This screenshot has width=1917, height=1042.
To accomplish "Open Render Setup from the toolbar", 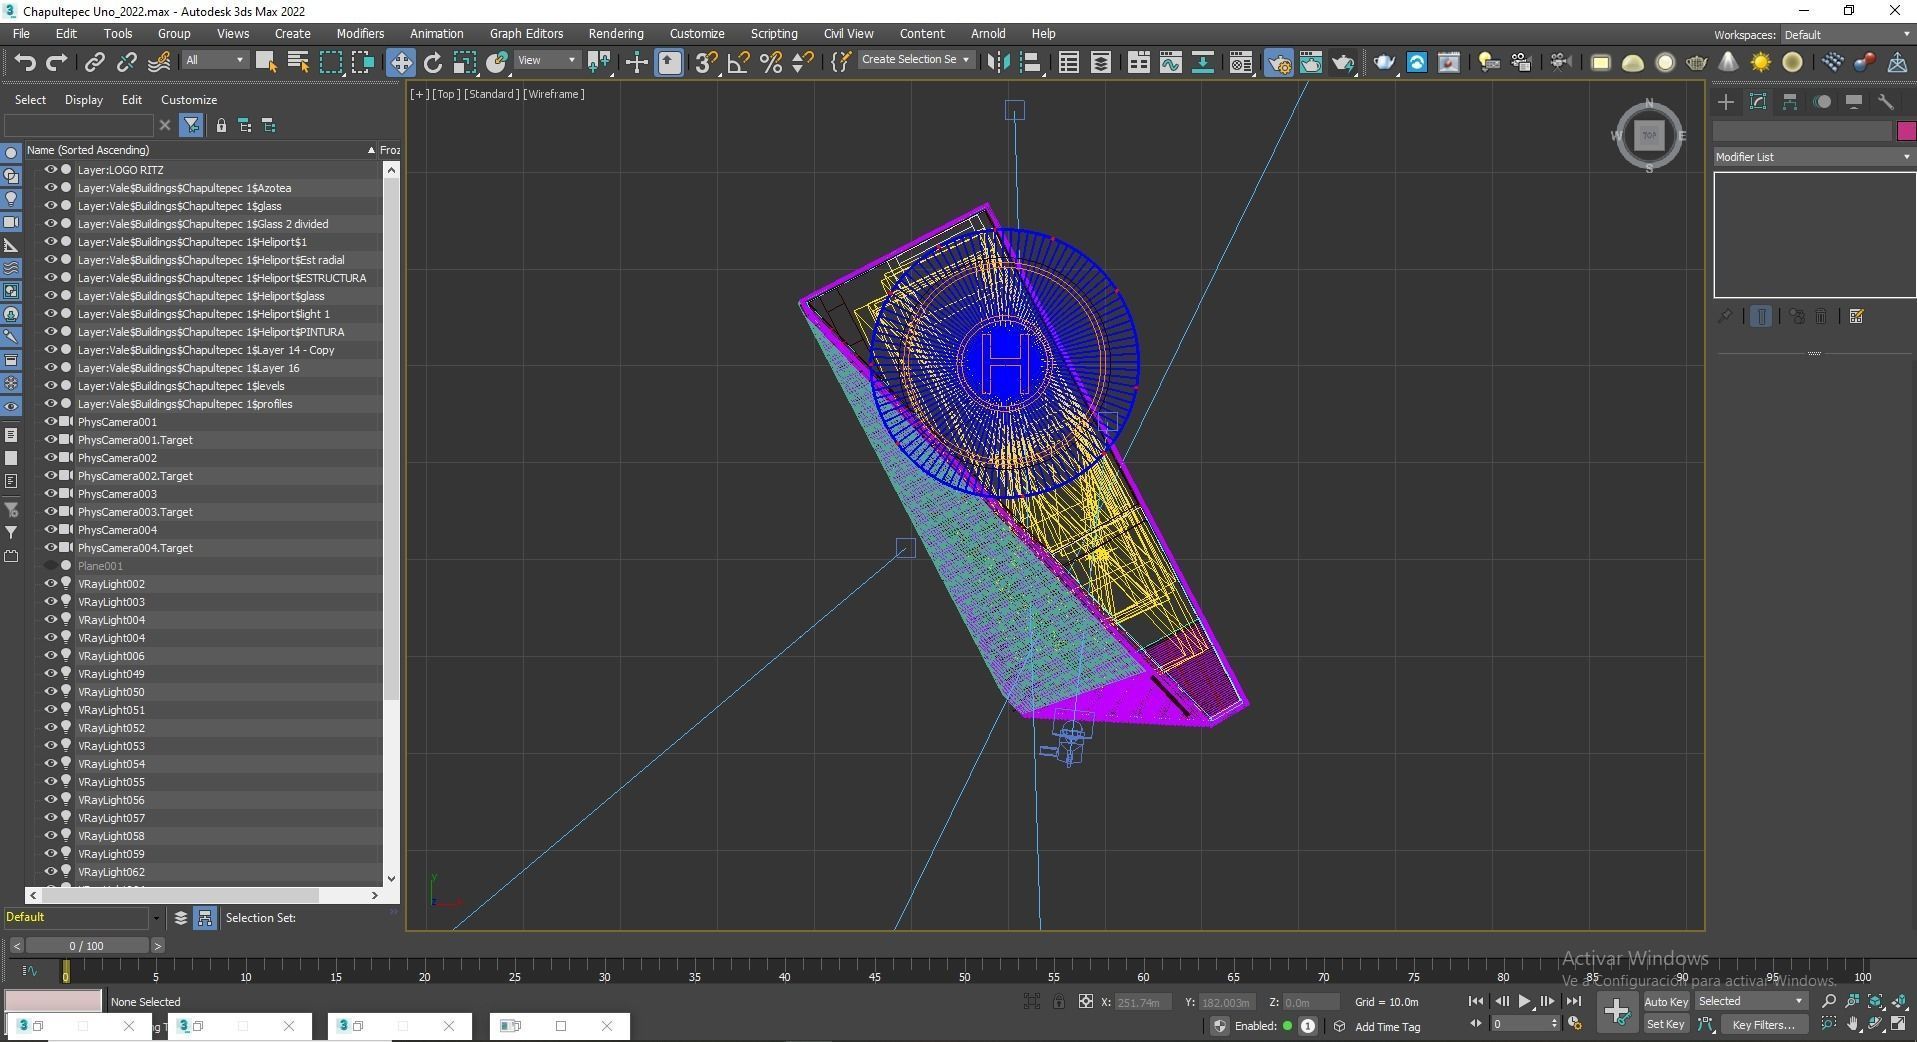I will pos(1279,62).
